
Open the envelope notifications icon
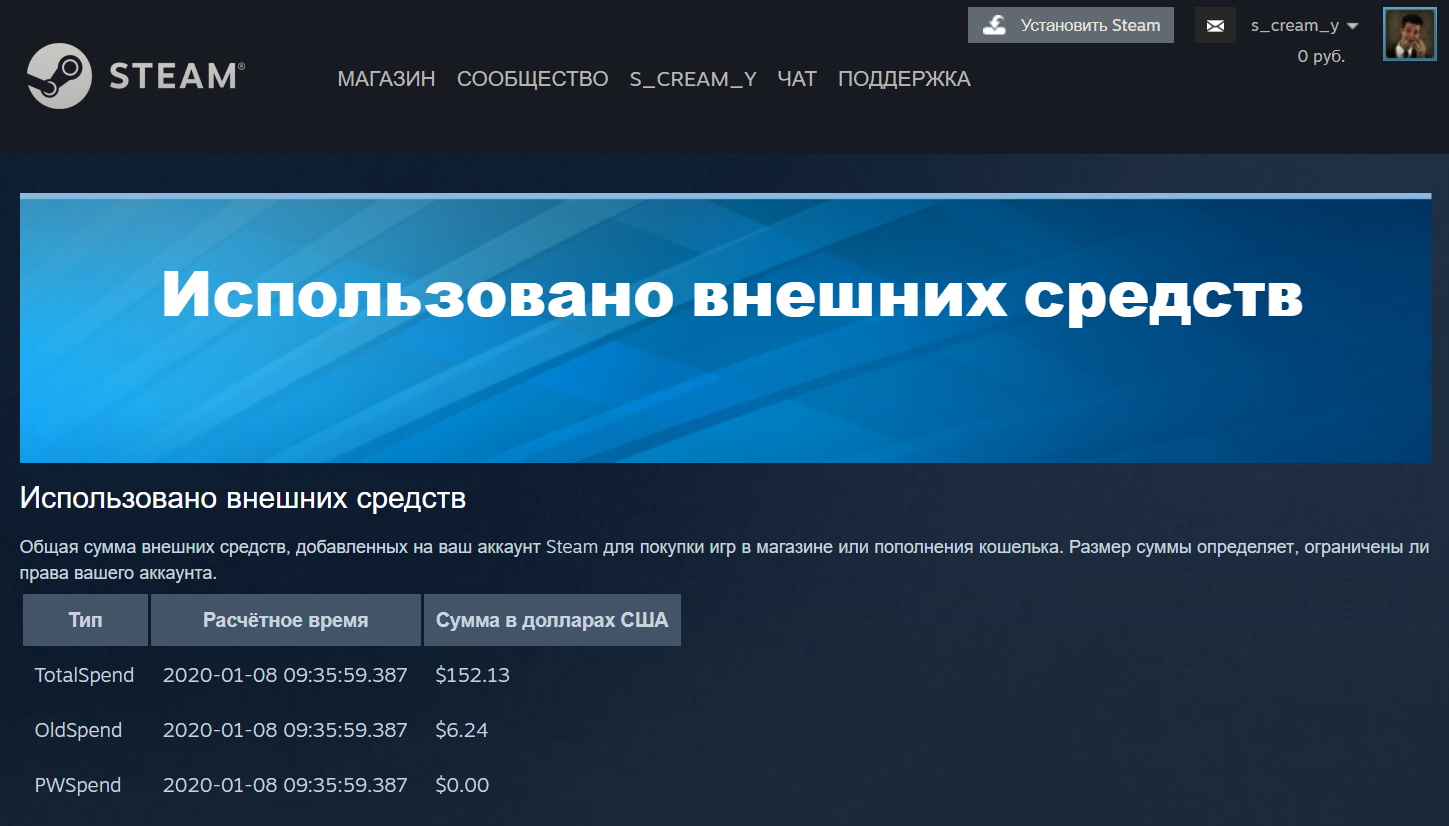point(1215,26)
